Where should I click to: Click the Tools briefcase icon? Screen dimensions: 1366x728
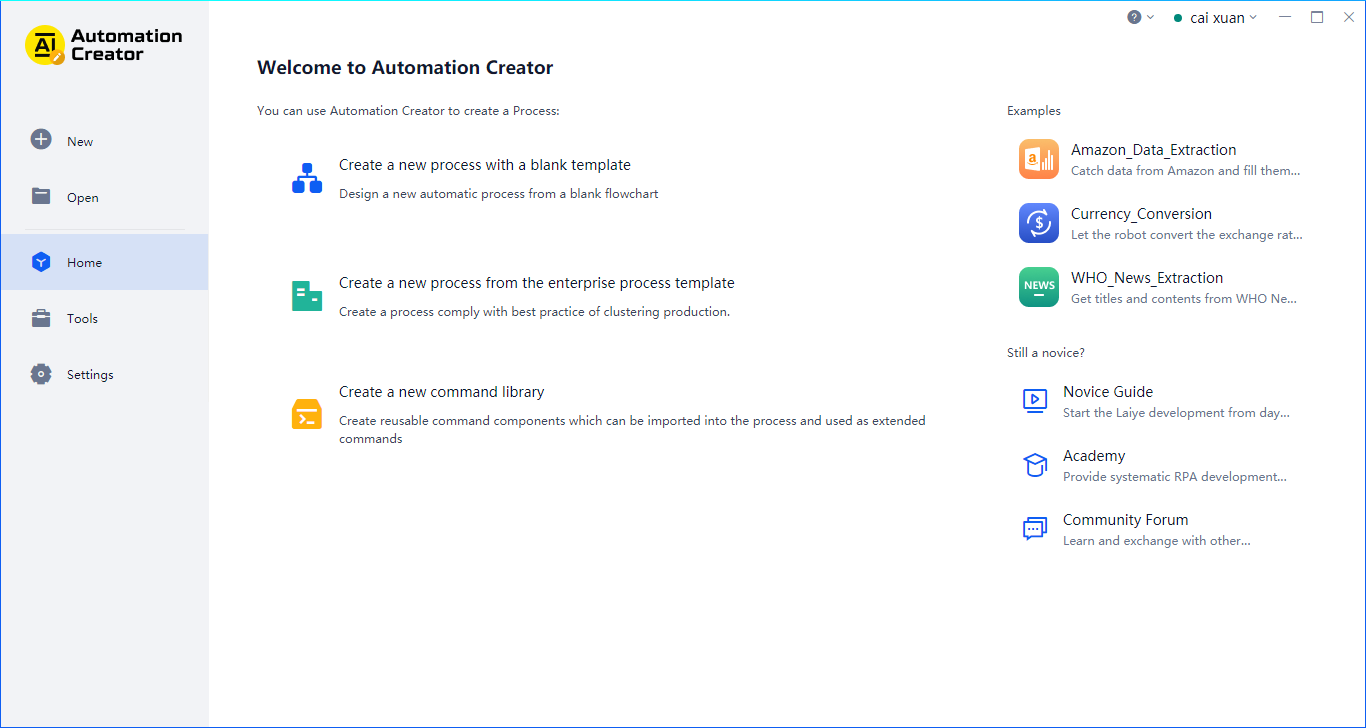click(41, 318)
